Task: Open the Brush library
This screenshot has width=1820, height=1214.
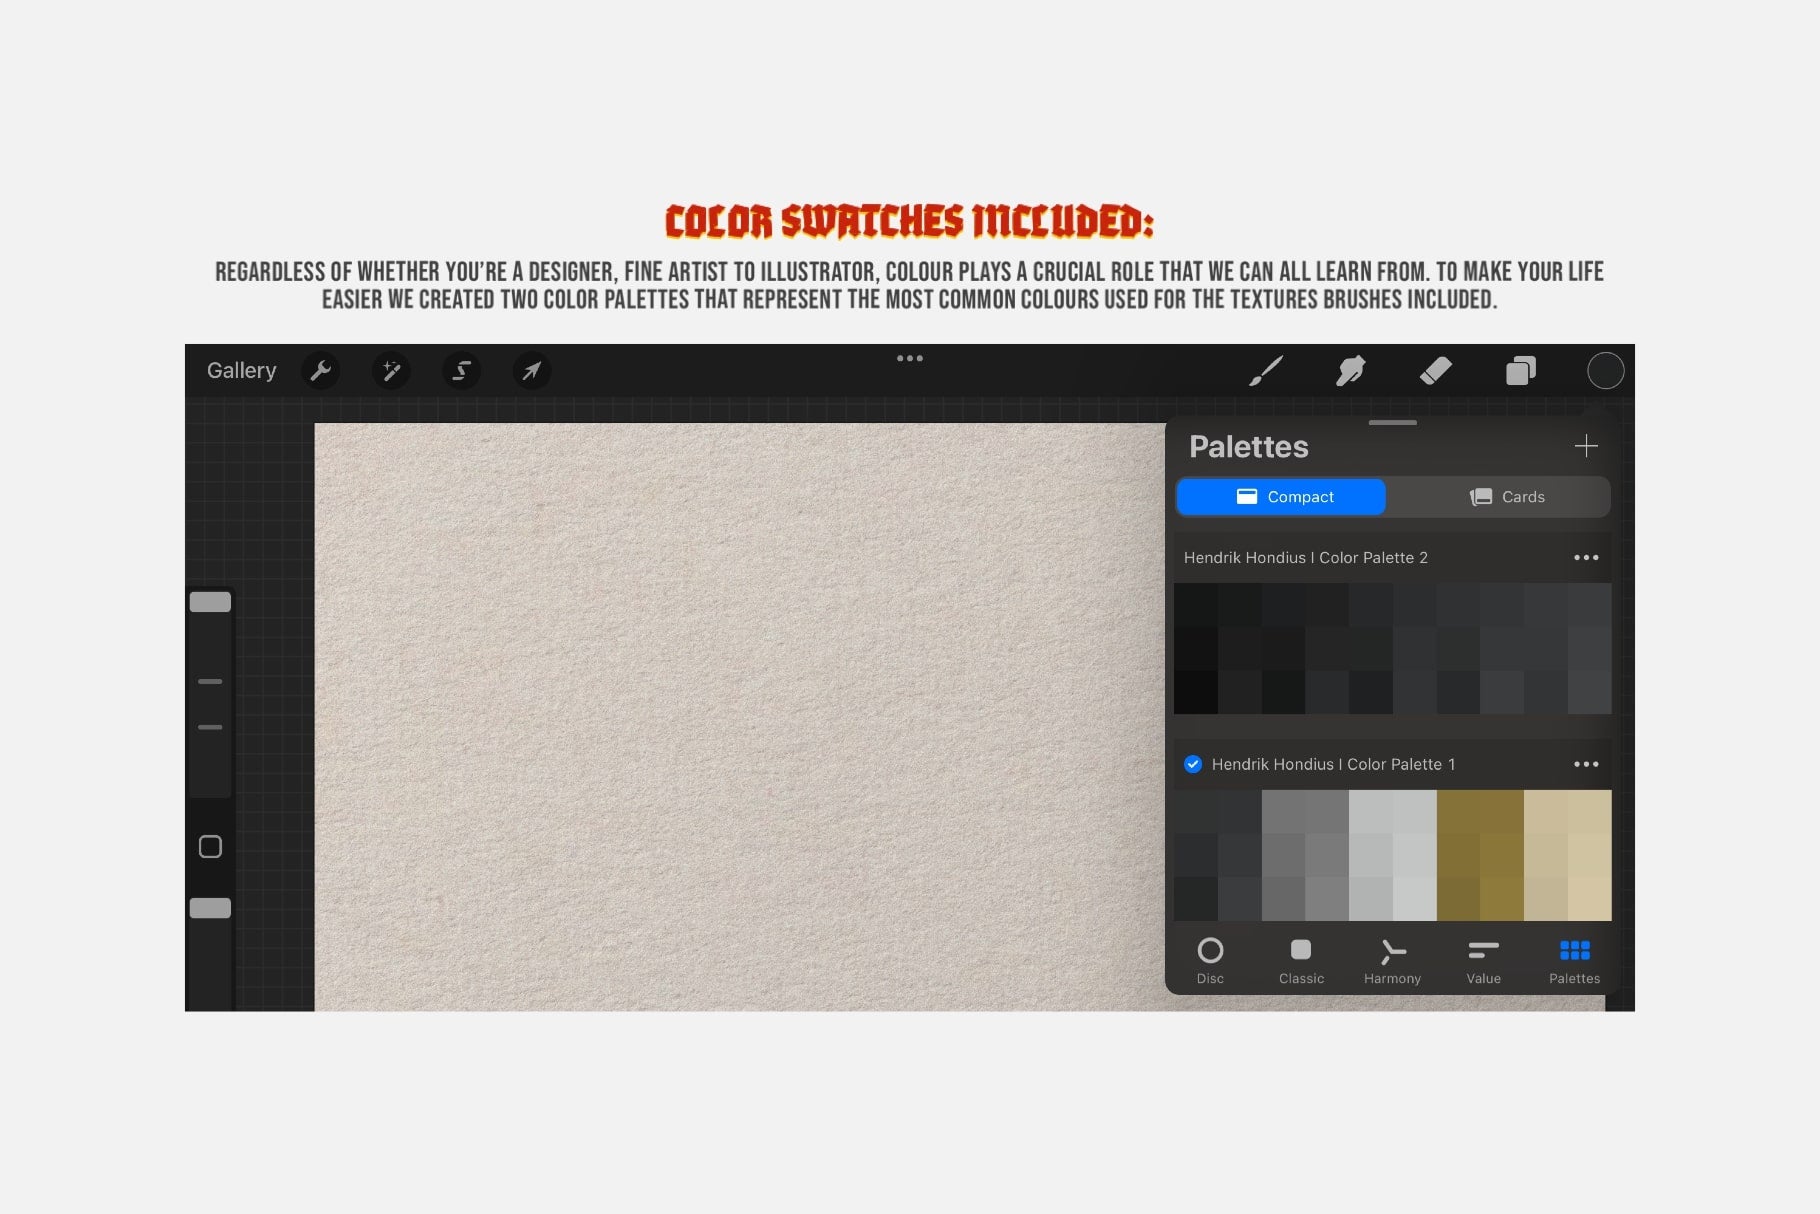Action: click(1266, 371)
